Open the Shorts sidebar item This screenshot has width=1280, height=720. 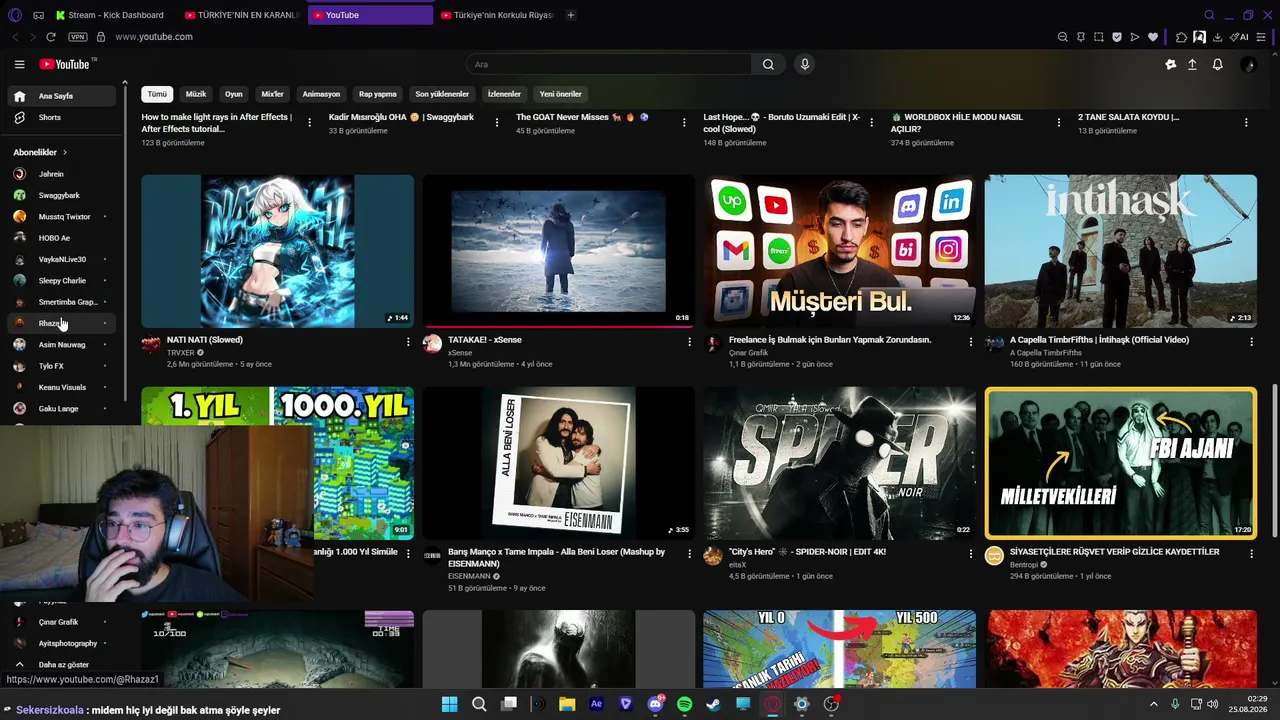coord(62,117)
